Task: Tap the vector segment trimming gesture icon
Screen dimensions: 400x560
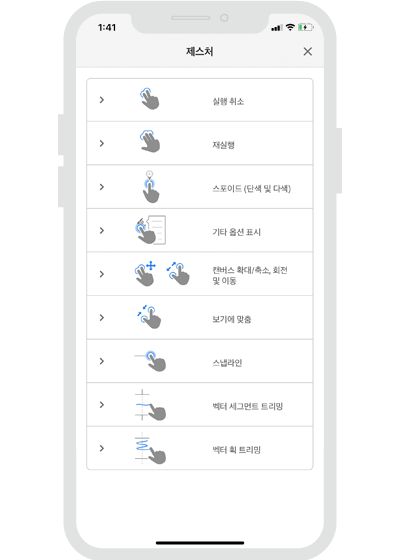Action: coord(150,405)
